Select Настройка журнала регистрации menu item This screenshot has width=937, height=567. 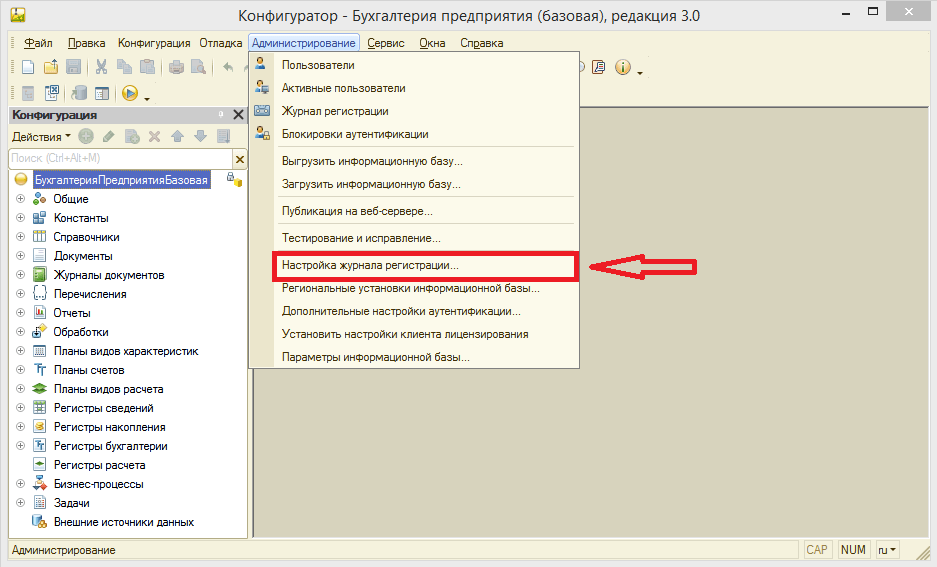370,267
